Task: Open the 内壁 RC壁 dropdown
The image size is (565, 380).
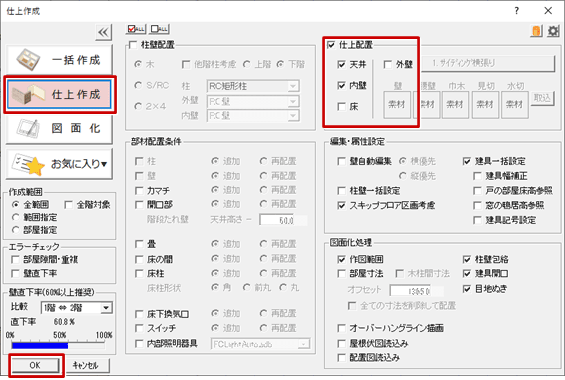Action: [253, 116]
